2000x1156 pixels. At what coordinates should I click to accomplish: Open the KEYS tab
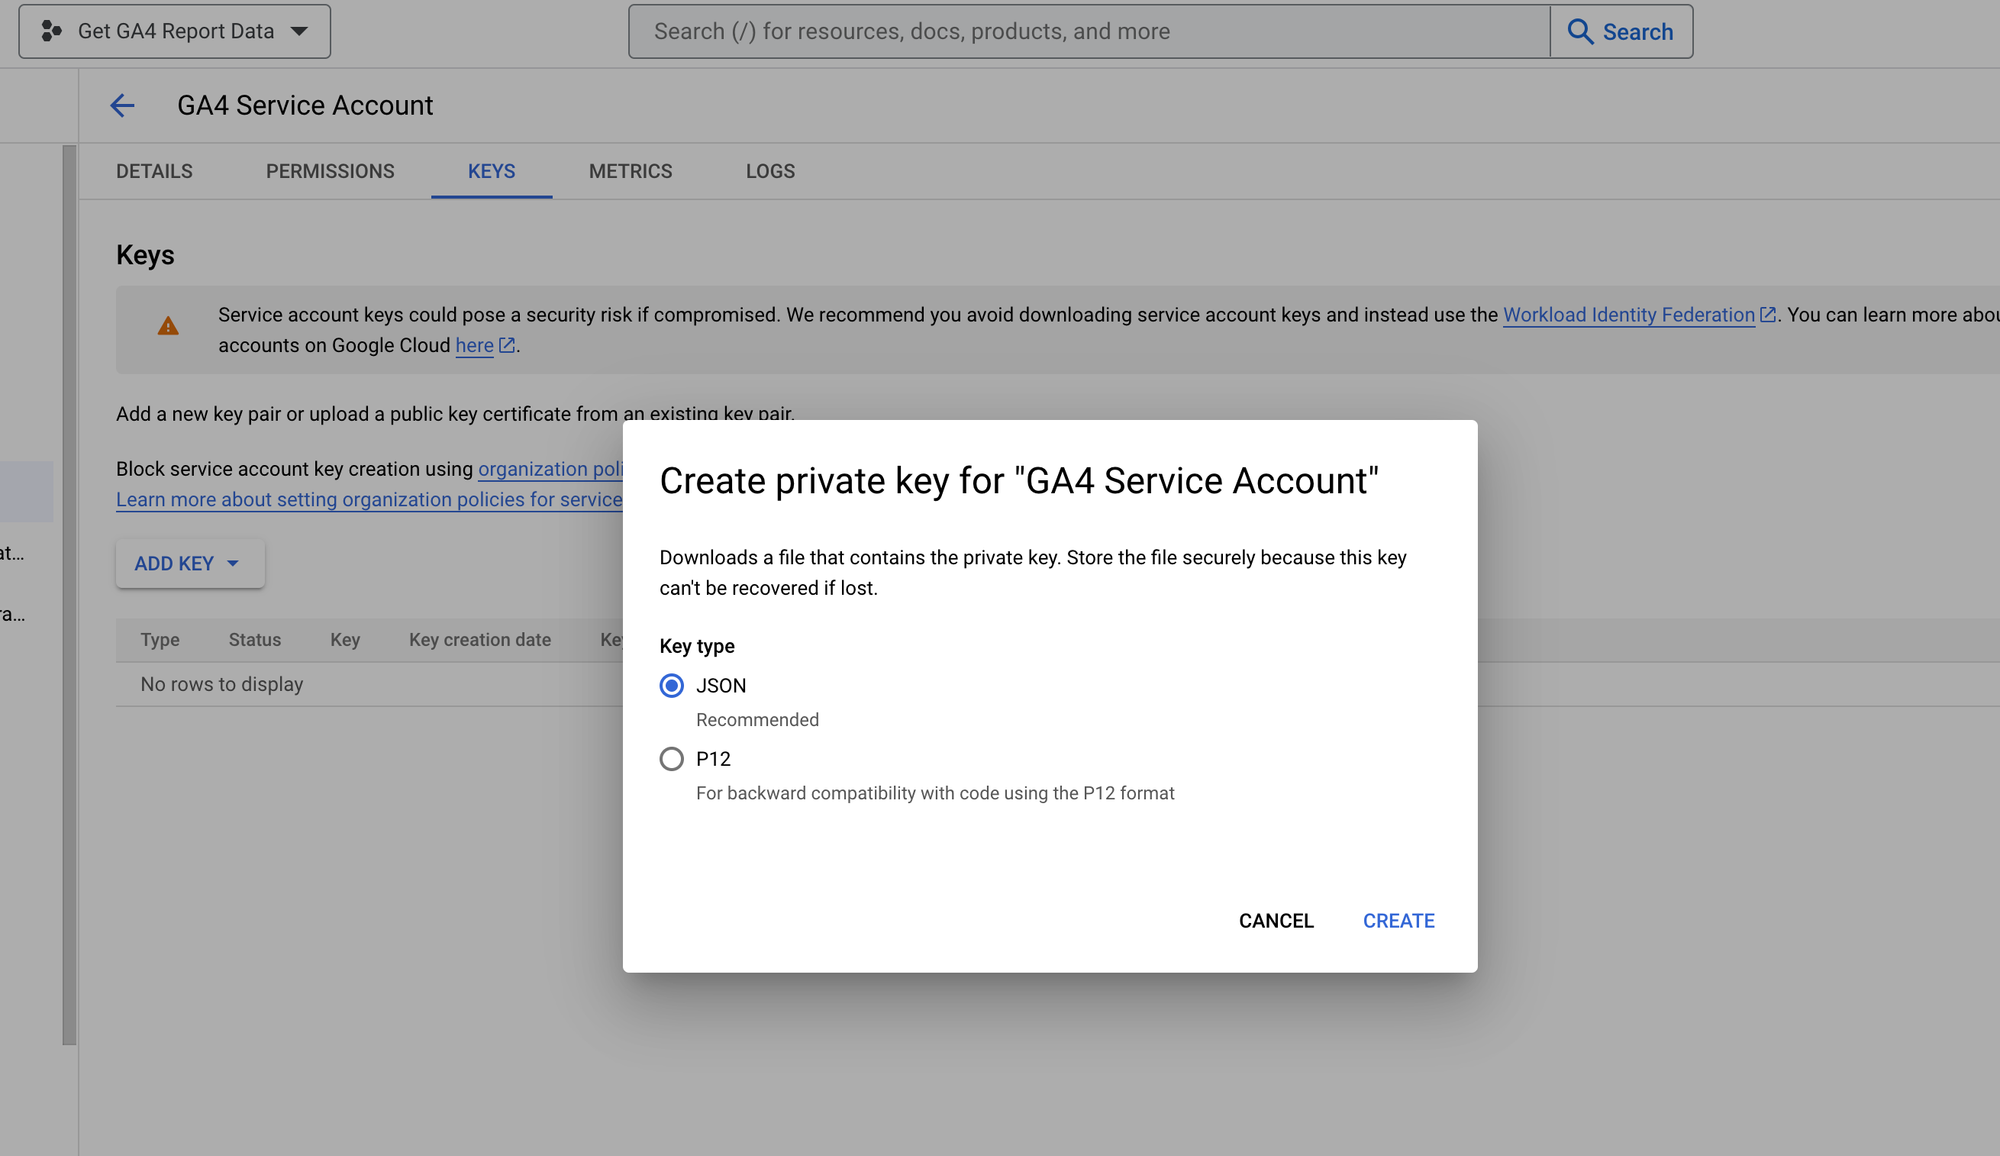pos(491,171)
